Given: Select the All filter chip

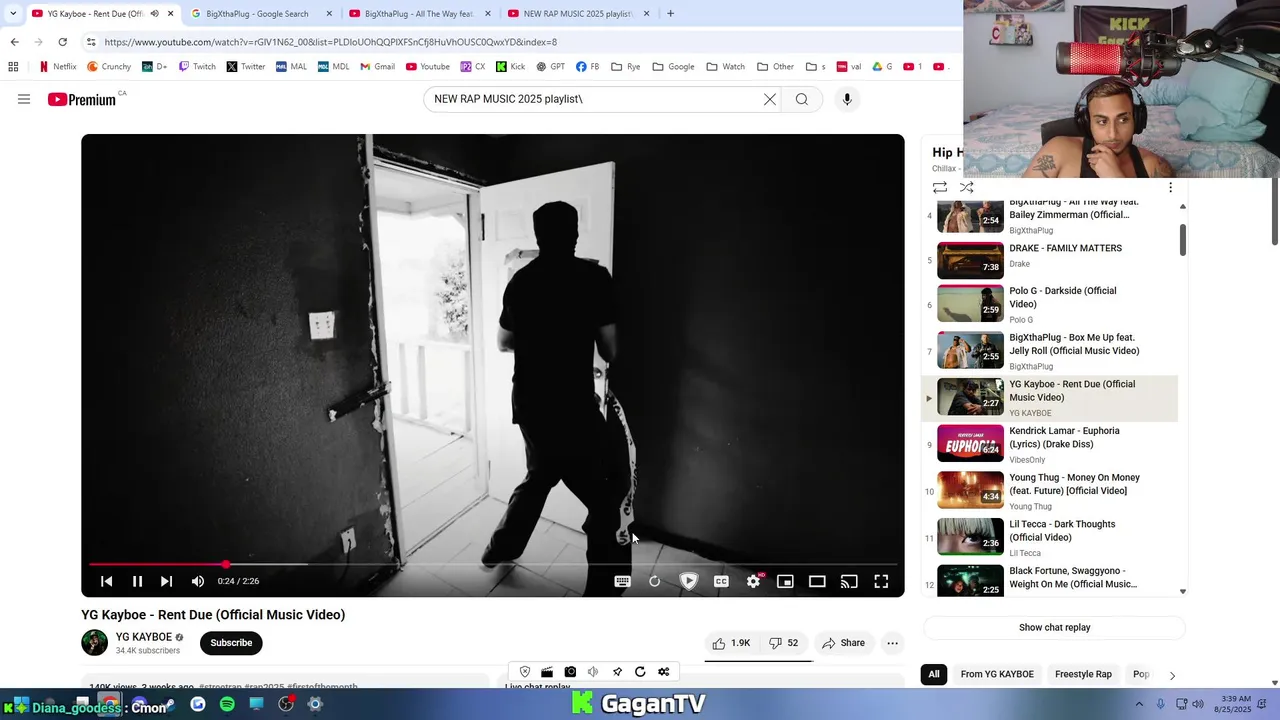Looking at the screenshot, I should click(934, 674).
